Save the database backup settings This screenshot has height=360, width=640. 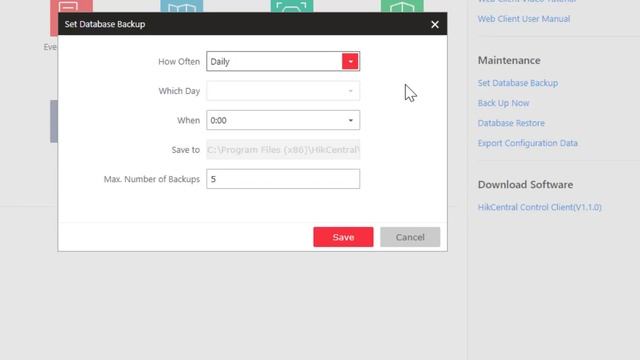pyautogui.click(x=343, y=237)
